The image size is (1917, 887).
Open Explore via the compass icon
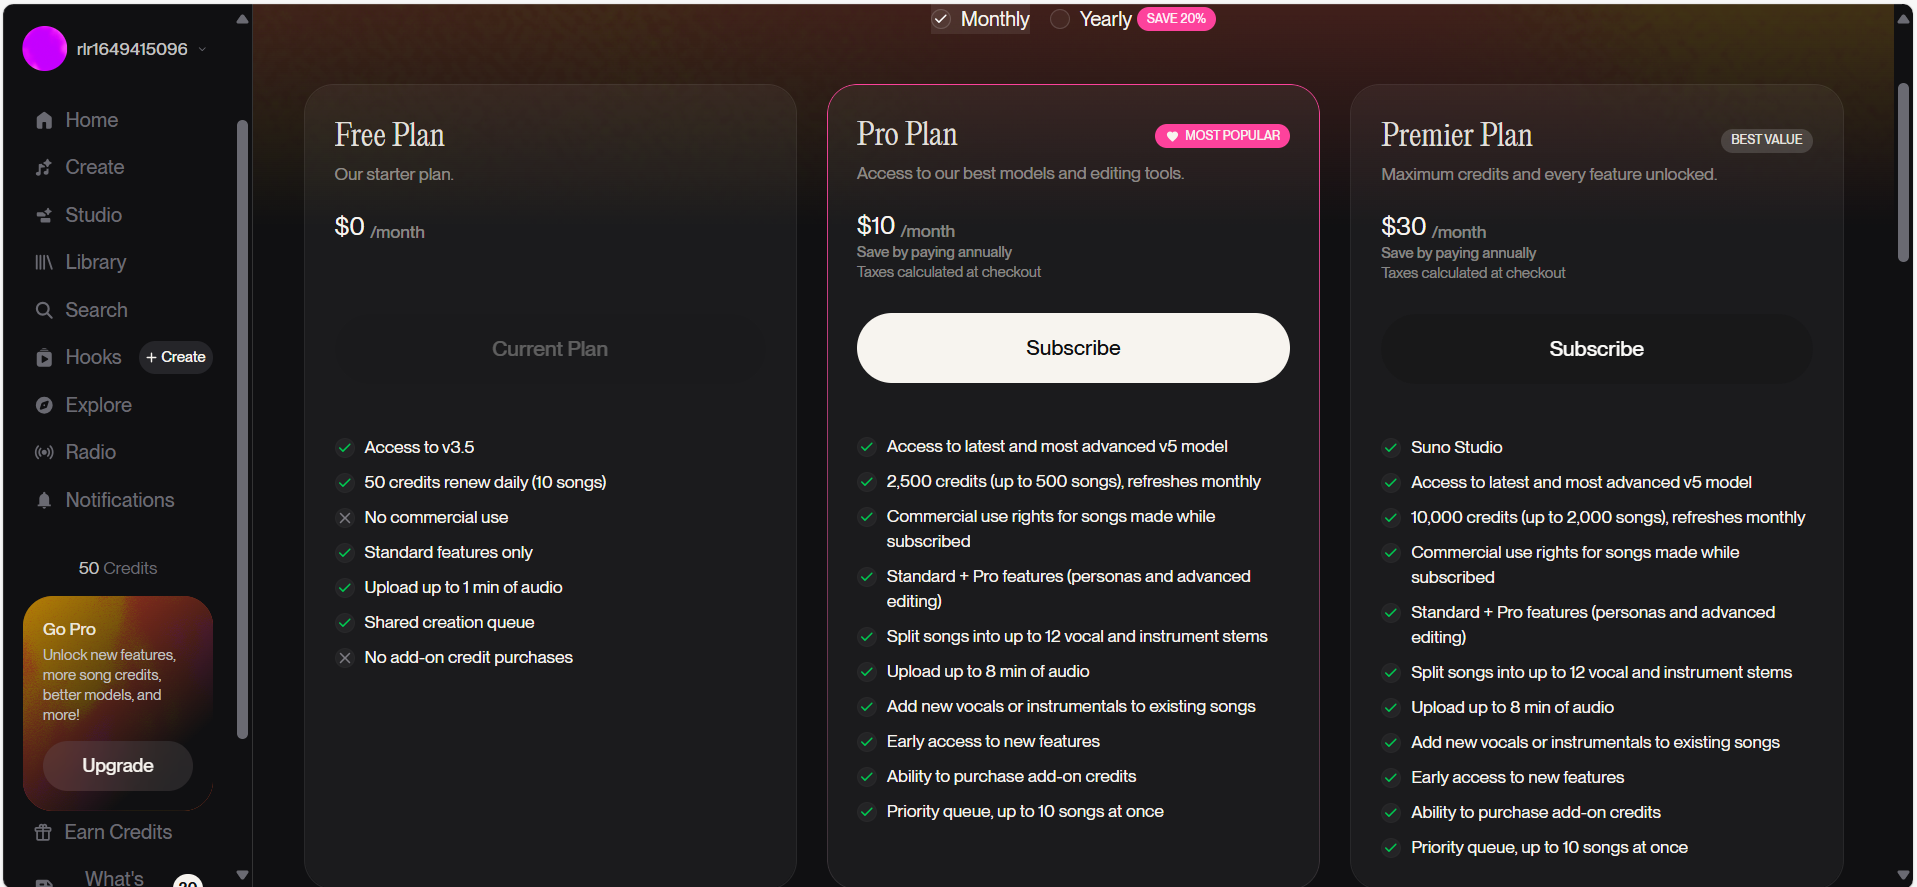coord(44,406)
